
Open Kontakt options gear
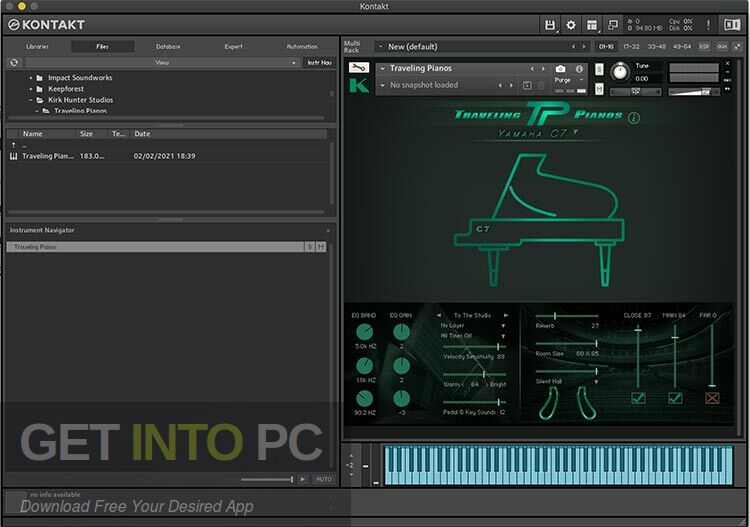[x=571, y=25]
